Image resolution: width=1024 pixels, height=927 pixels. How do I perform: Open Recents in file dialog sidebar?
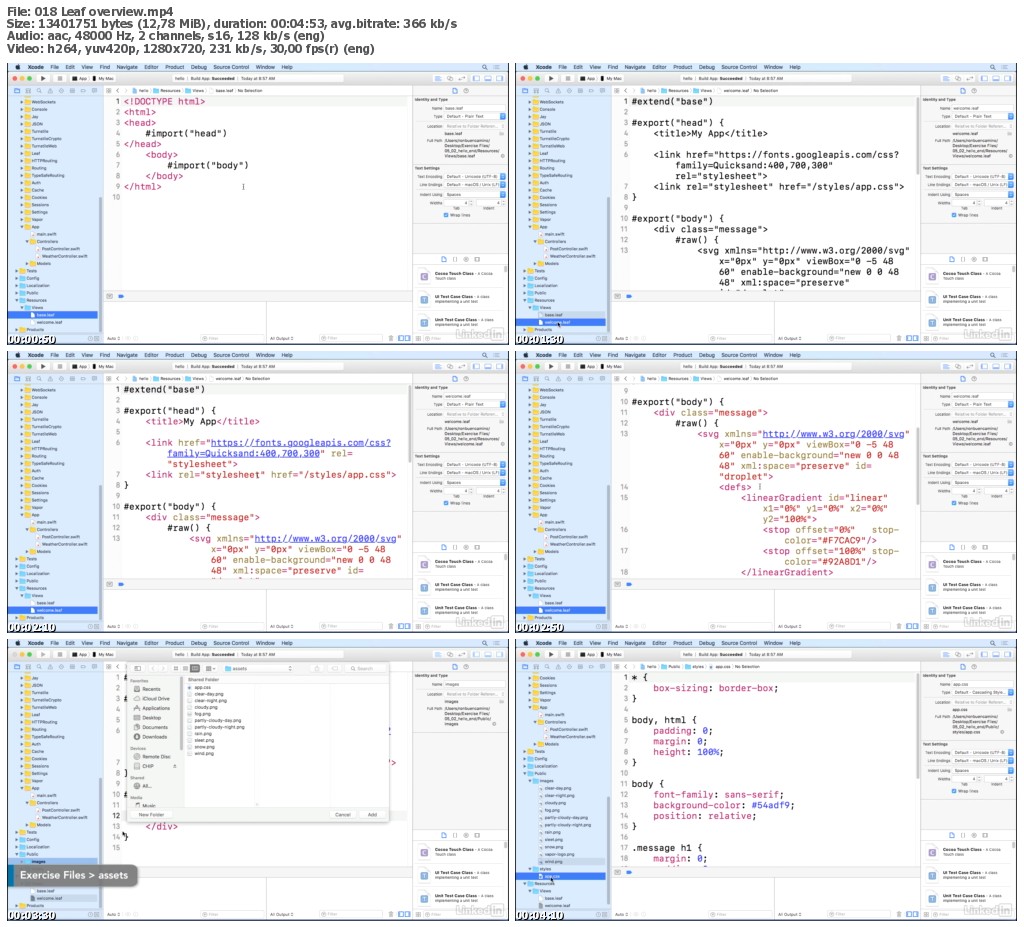(151, 689)
